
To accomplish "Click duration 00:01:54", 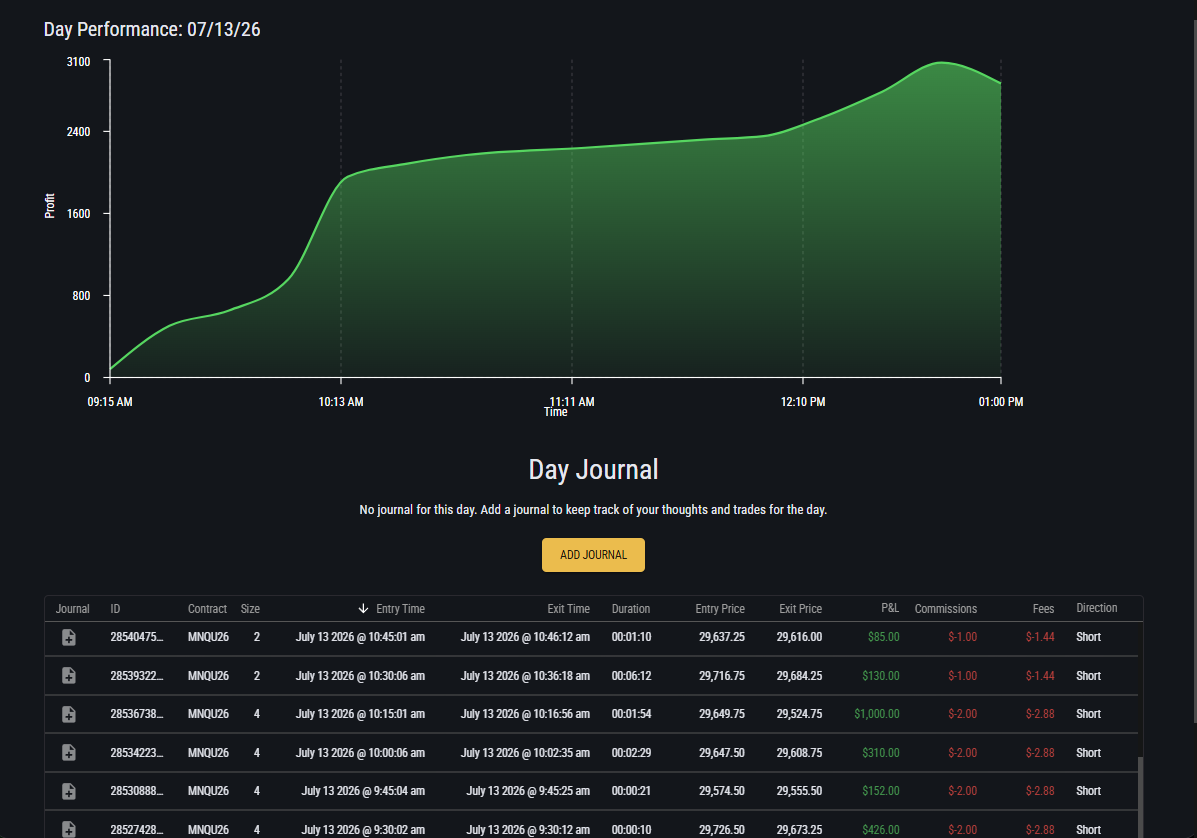I will 631,714.
